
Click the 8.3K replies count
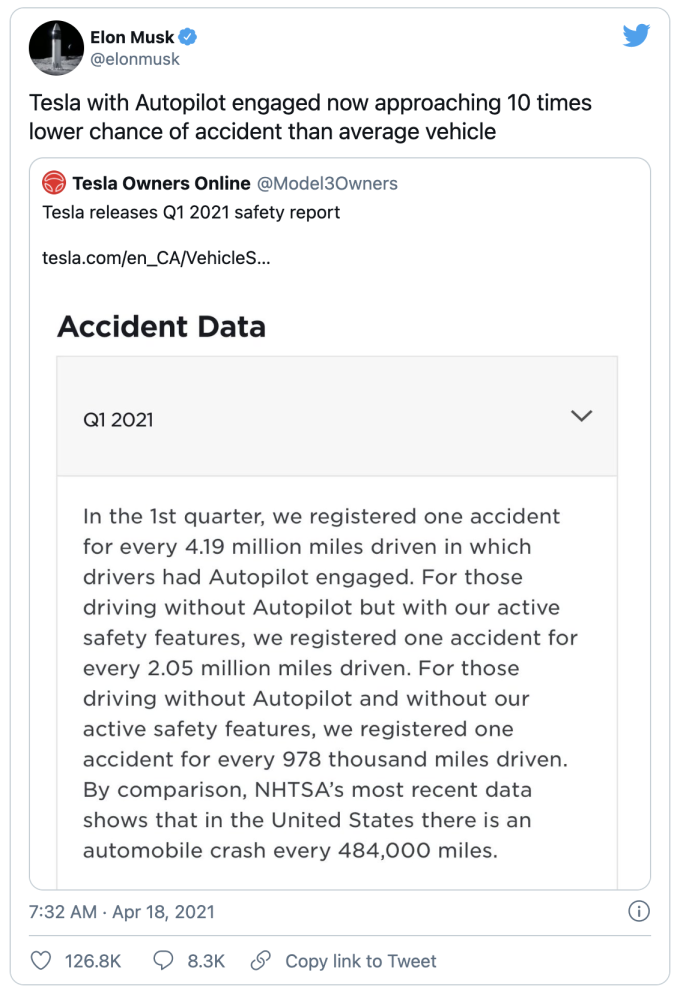[206, 961]
